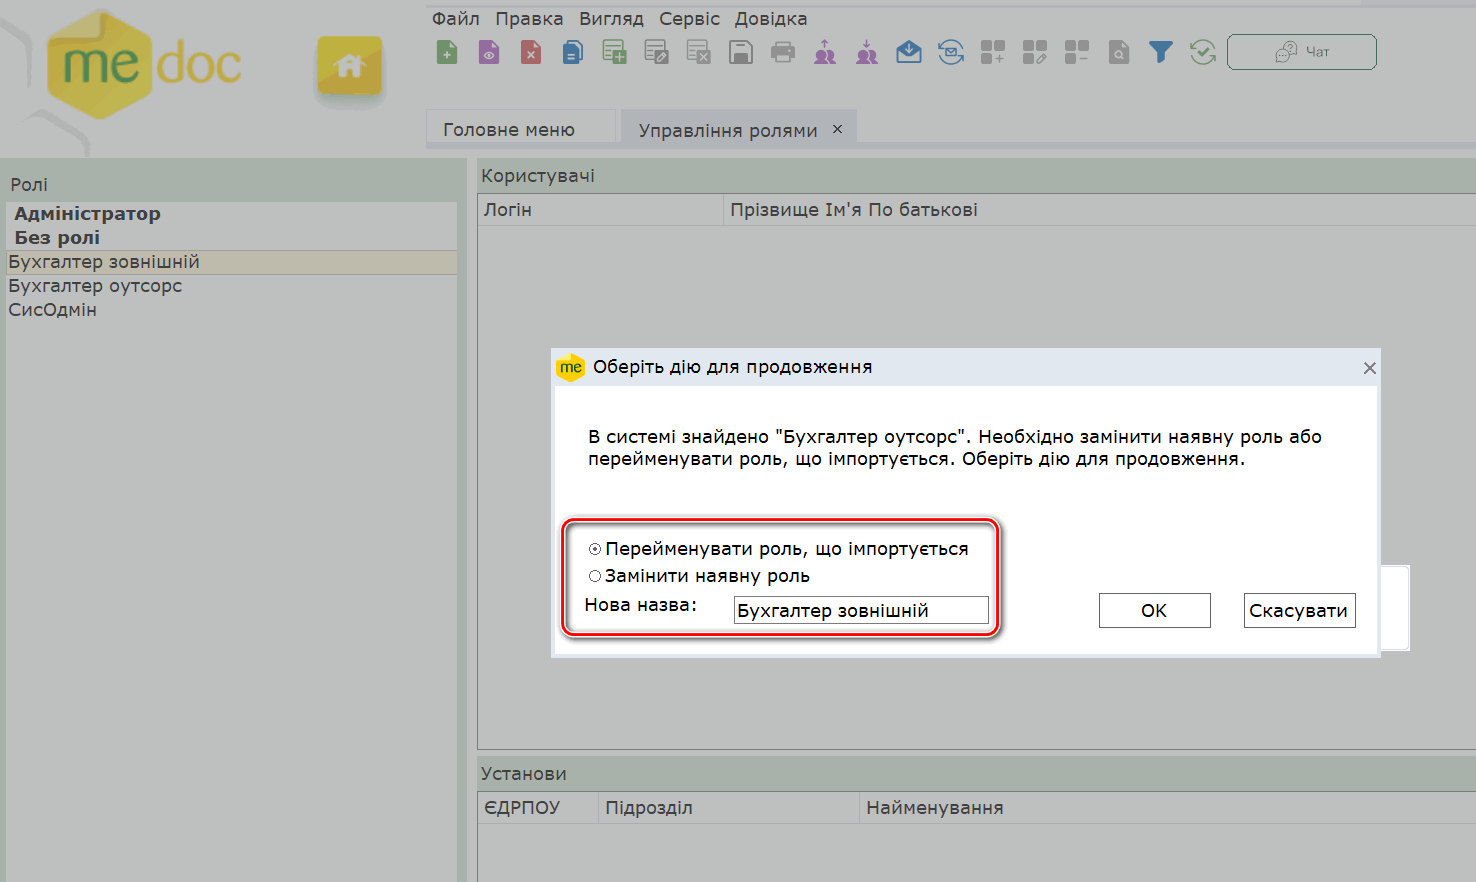Screen dimensions: 1476x882
Task: Select 'Замінити наявну роль' radio button
Action: click(595, 576)
